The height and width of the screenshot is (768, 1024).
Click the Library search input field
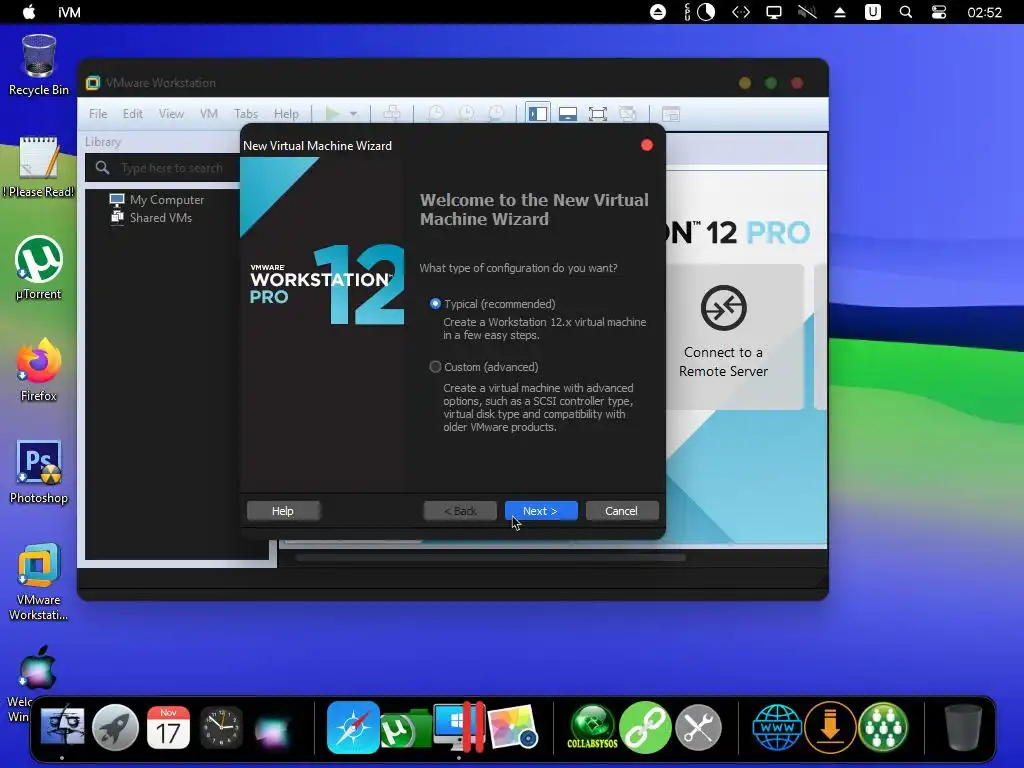point(163,168)
